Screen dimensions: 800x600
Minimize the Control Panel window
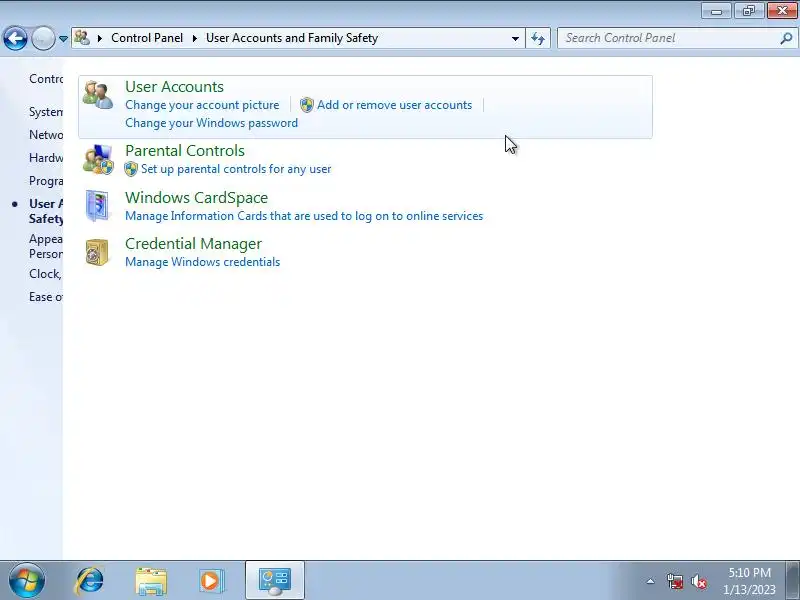click(716, 11)
